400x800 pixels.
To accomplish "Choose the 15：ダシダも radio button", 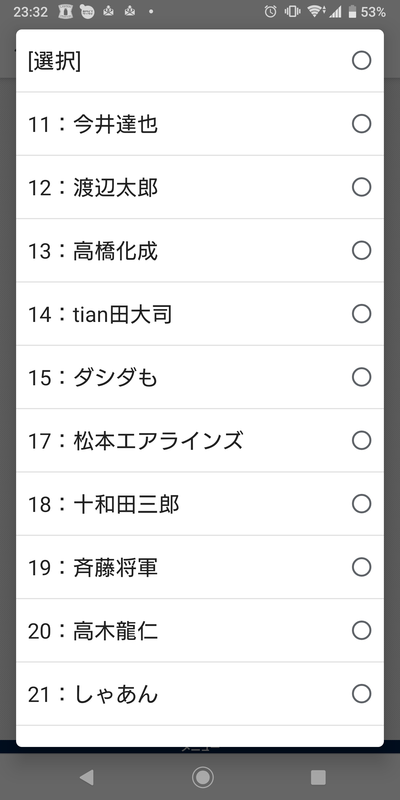I will pyautogui.click(x=361, y=377).
